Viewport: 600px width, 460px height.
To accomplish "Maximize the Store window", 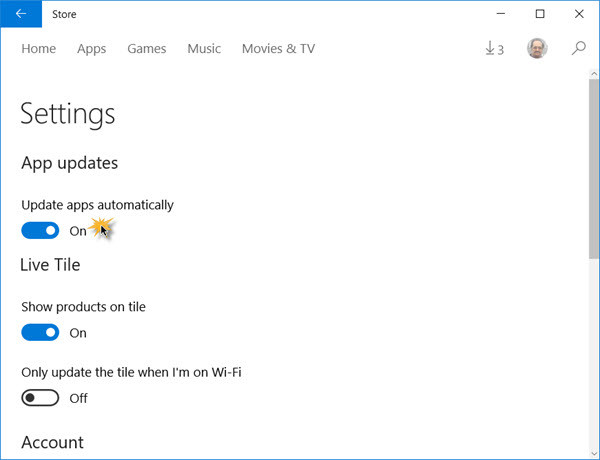I will pos(540,14).
